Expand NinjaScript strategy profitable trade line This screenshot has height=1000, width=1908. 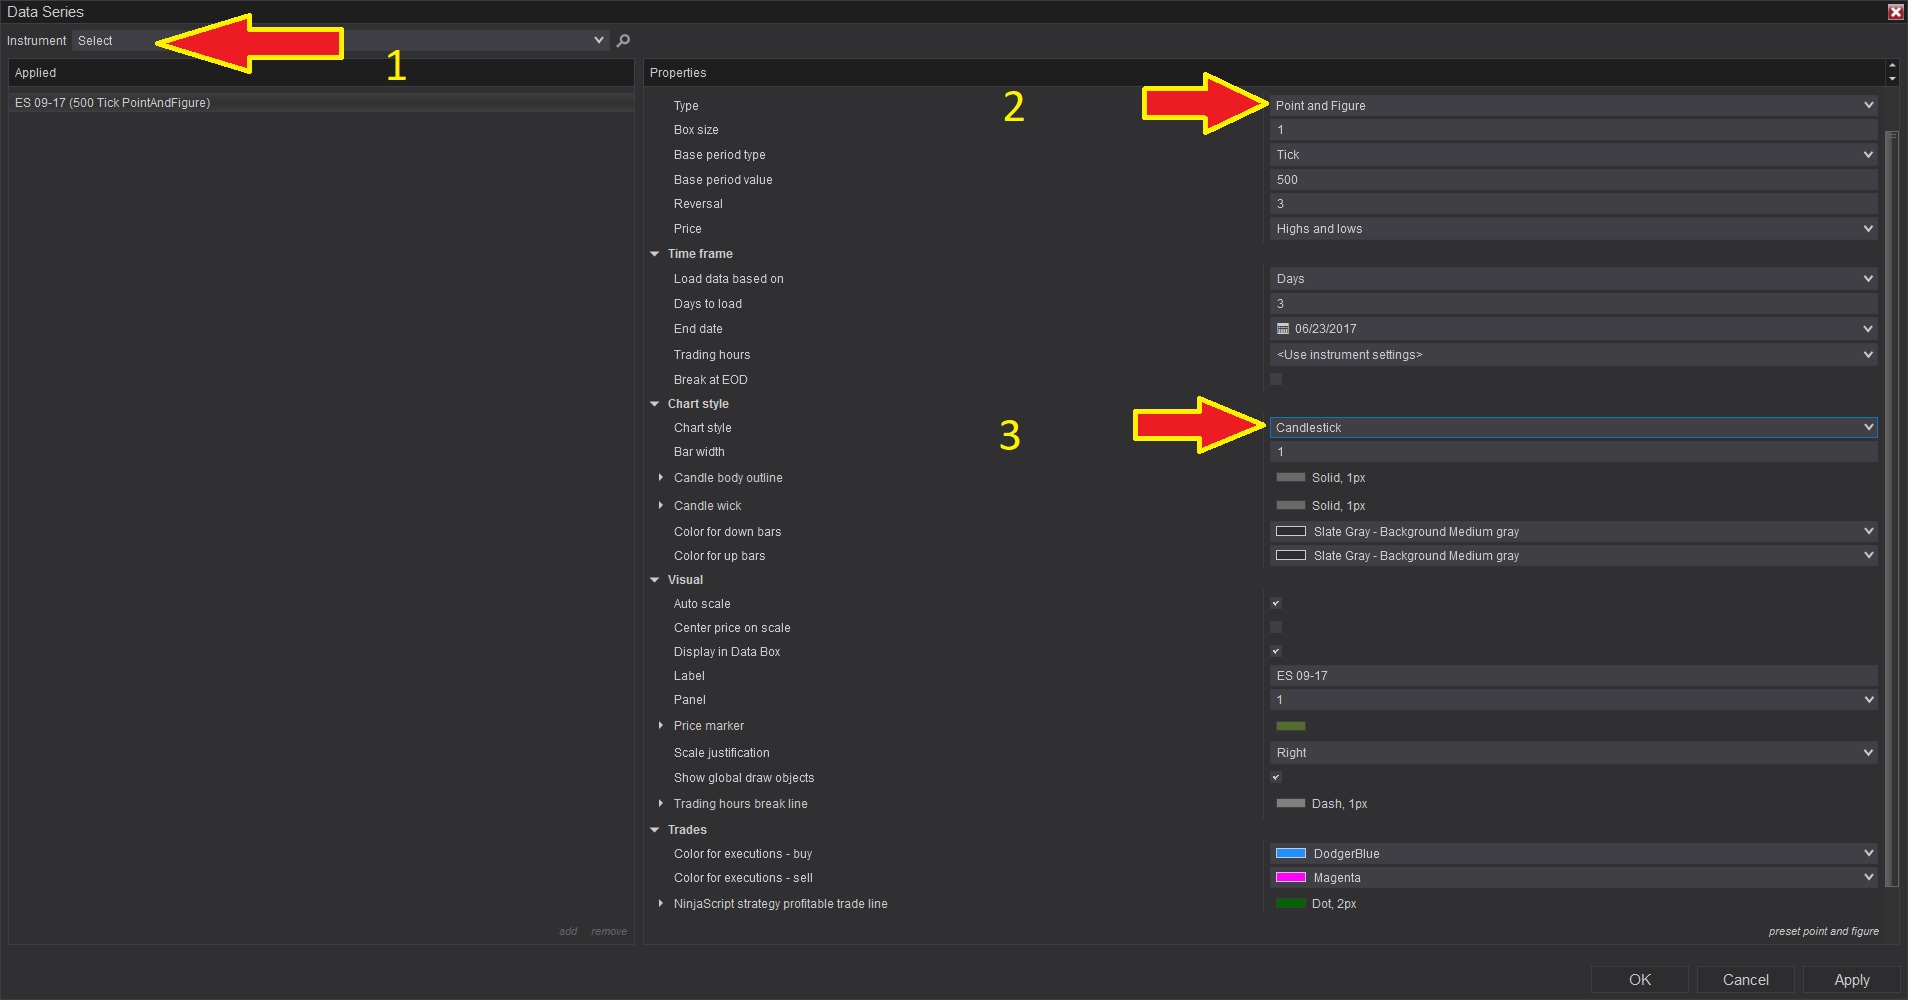(x=661, y=903)
